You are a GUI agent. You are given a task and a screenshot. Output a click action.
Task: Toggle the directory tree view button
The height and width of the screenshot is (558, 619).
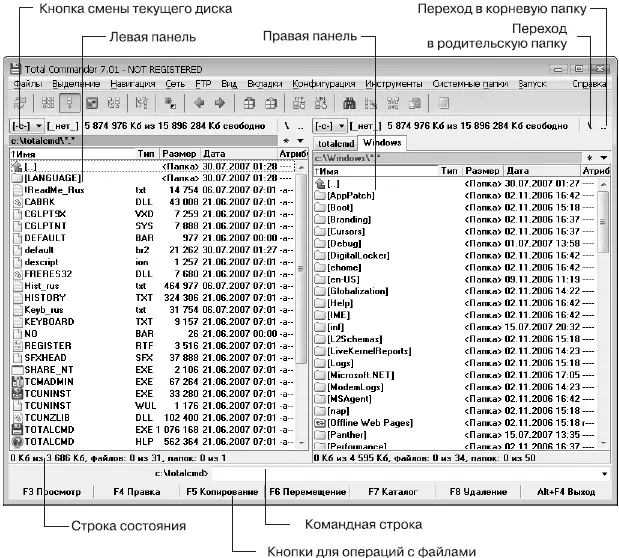click(114, 103)
